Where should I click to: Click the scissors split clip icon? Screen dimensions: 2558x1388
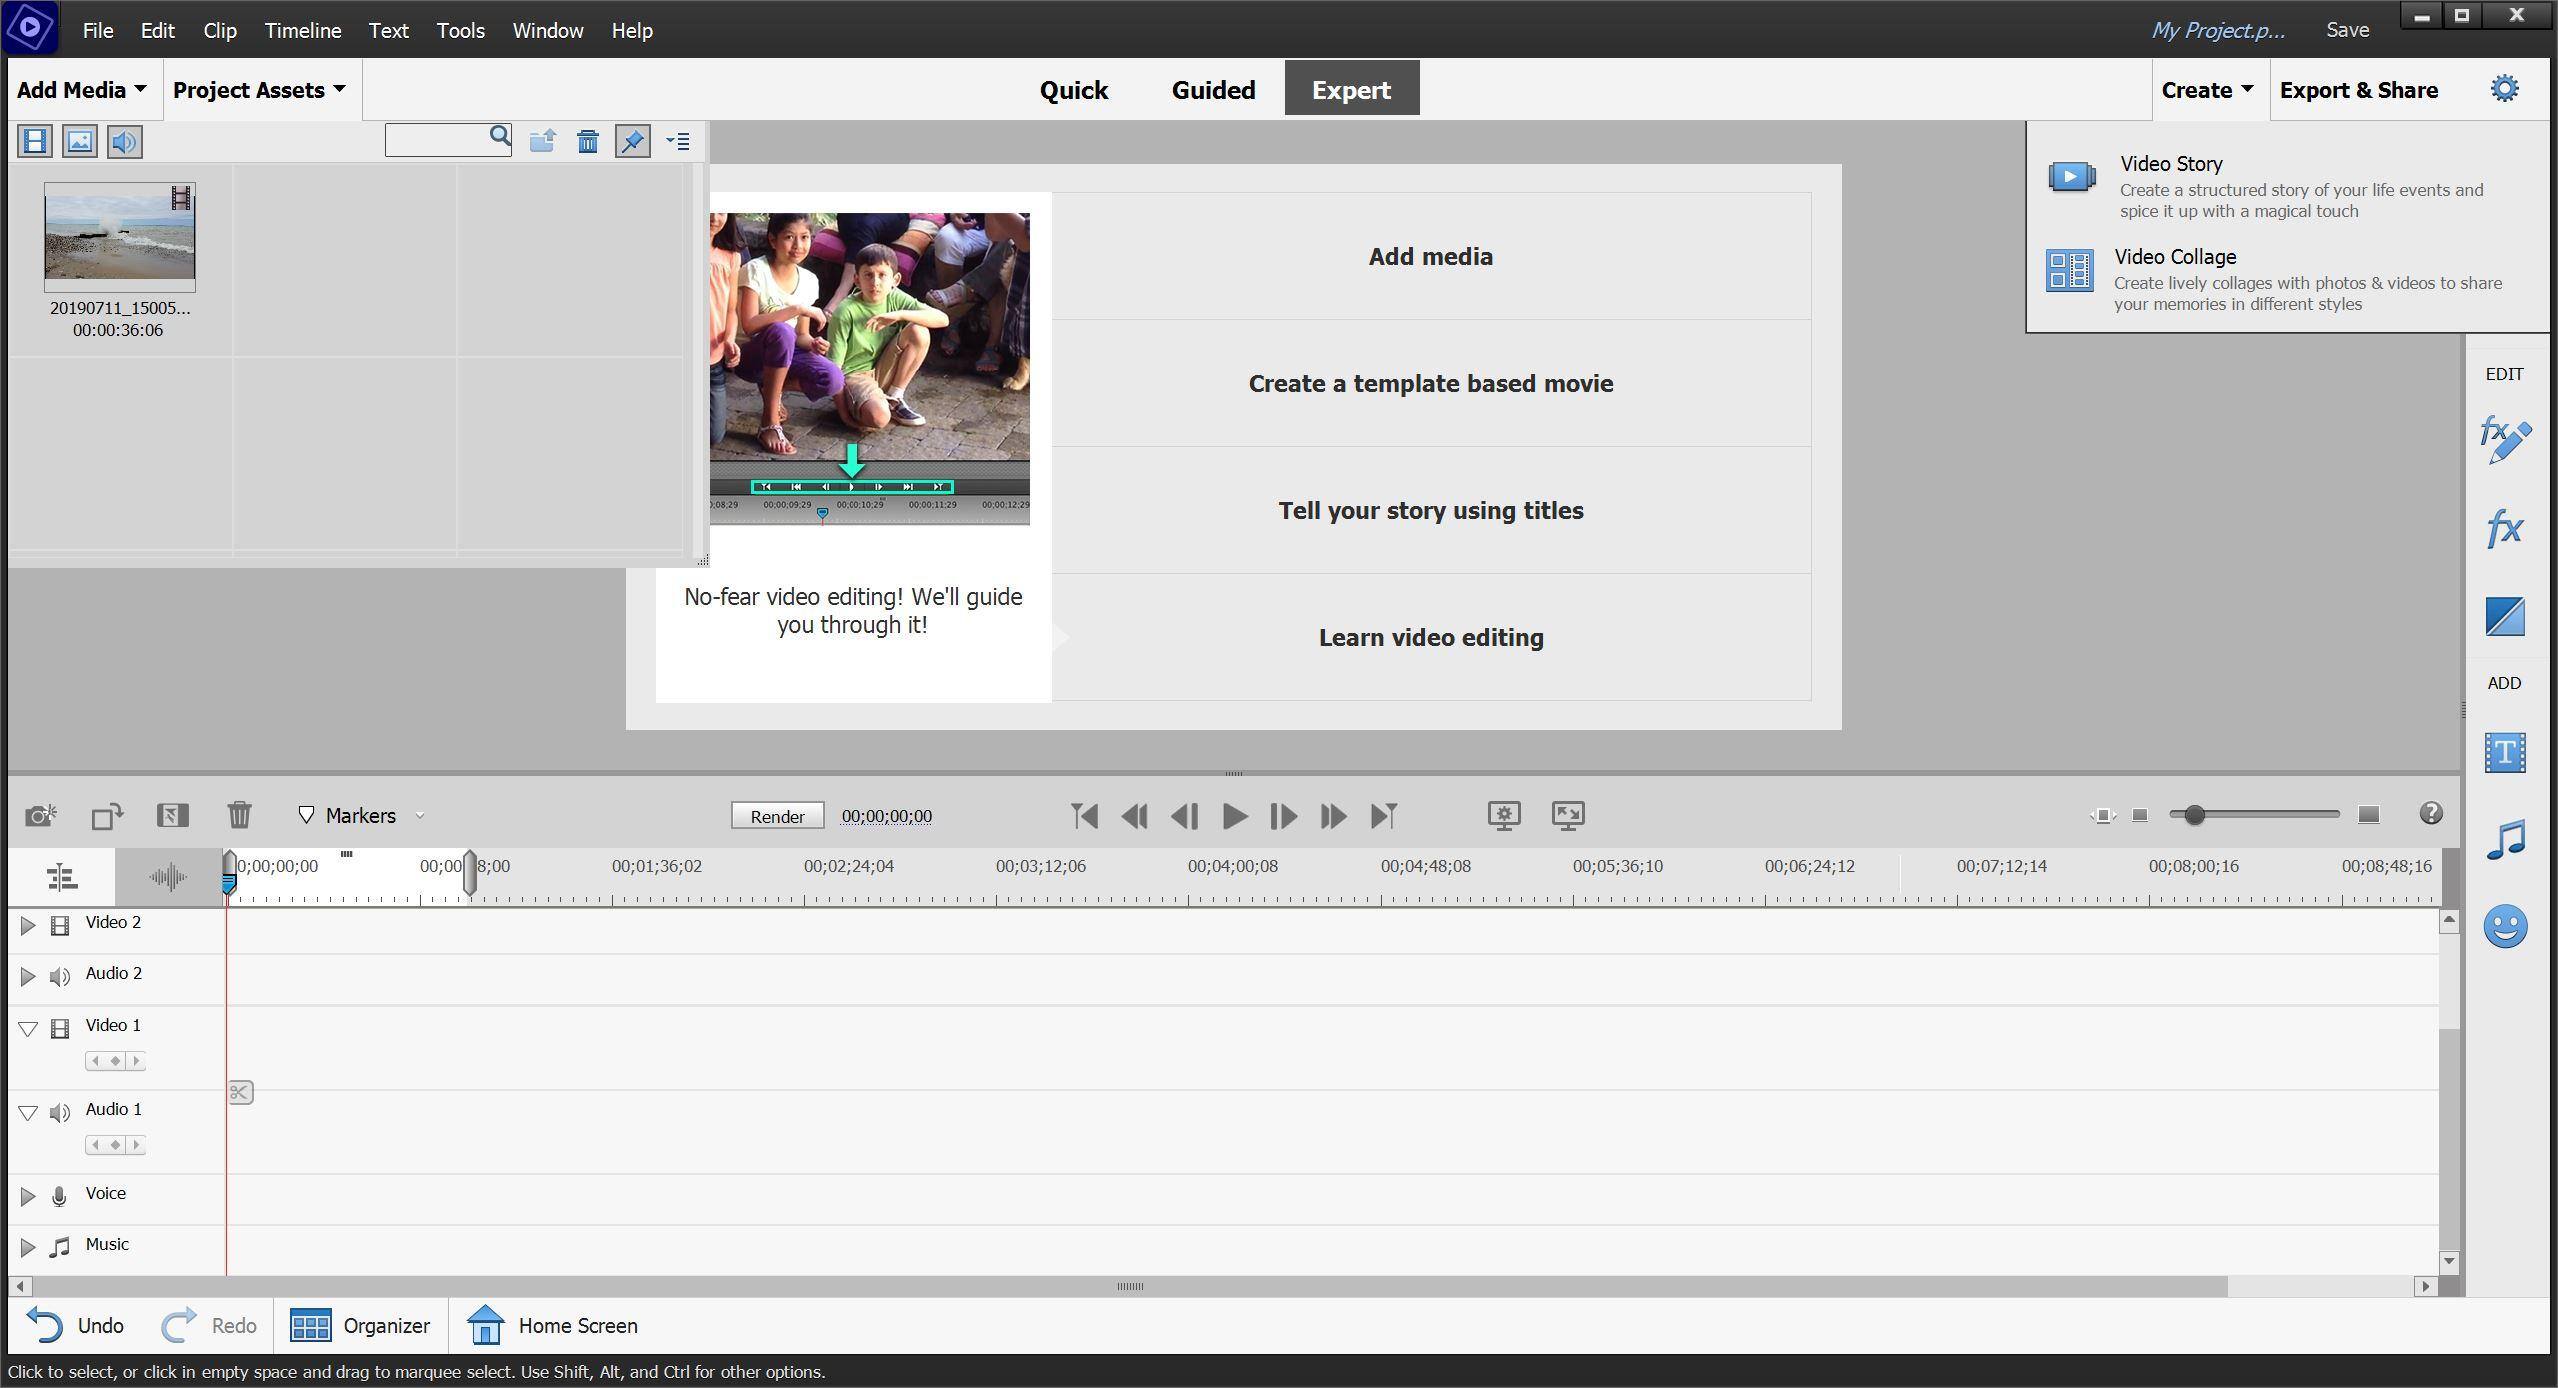(x=240, y=1092)
